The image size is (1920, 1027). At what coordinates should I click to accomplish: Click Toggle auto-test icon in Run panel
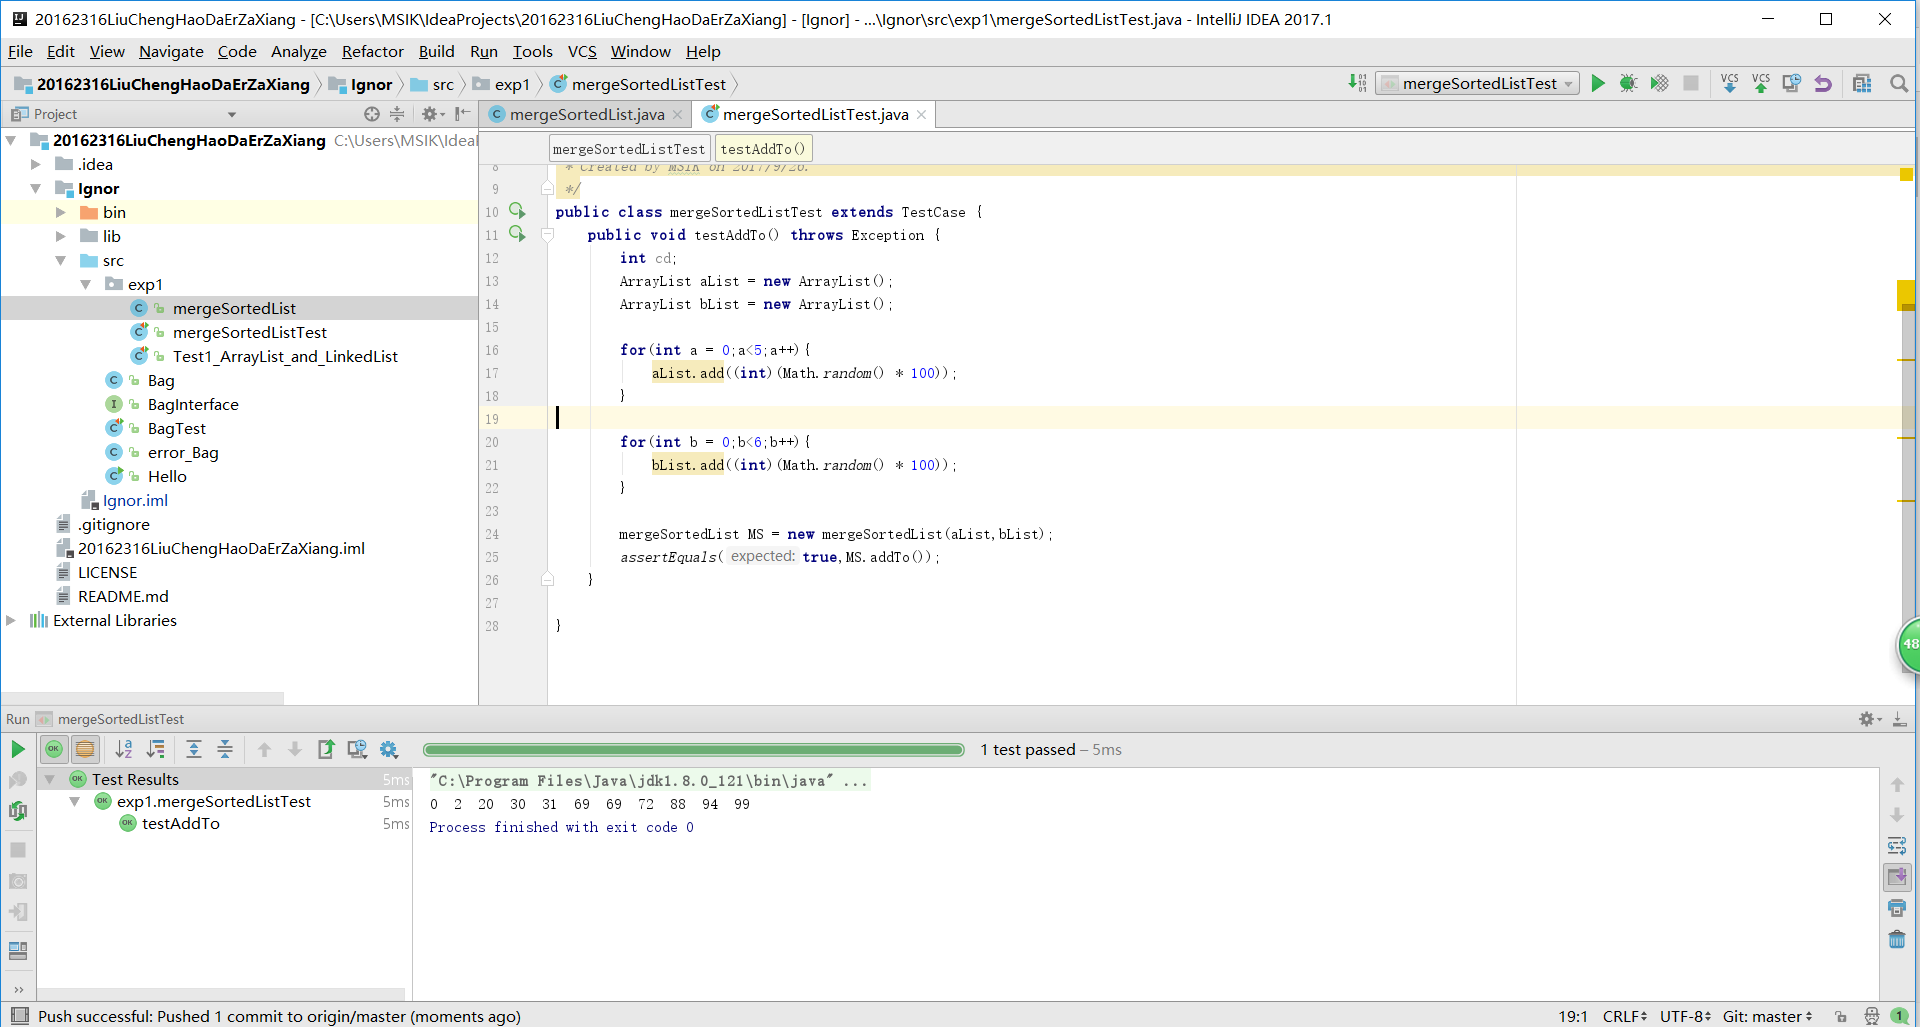click(x=18, y=811)
